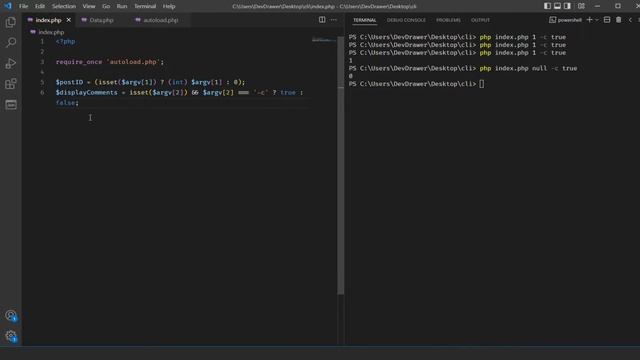Open the Manage gear icon
The image size is (640, 360).
click(11, 336)
